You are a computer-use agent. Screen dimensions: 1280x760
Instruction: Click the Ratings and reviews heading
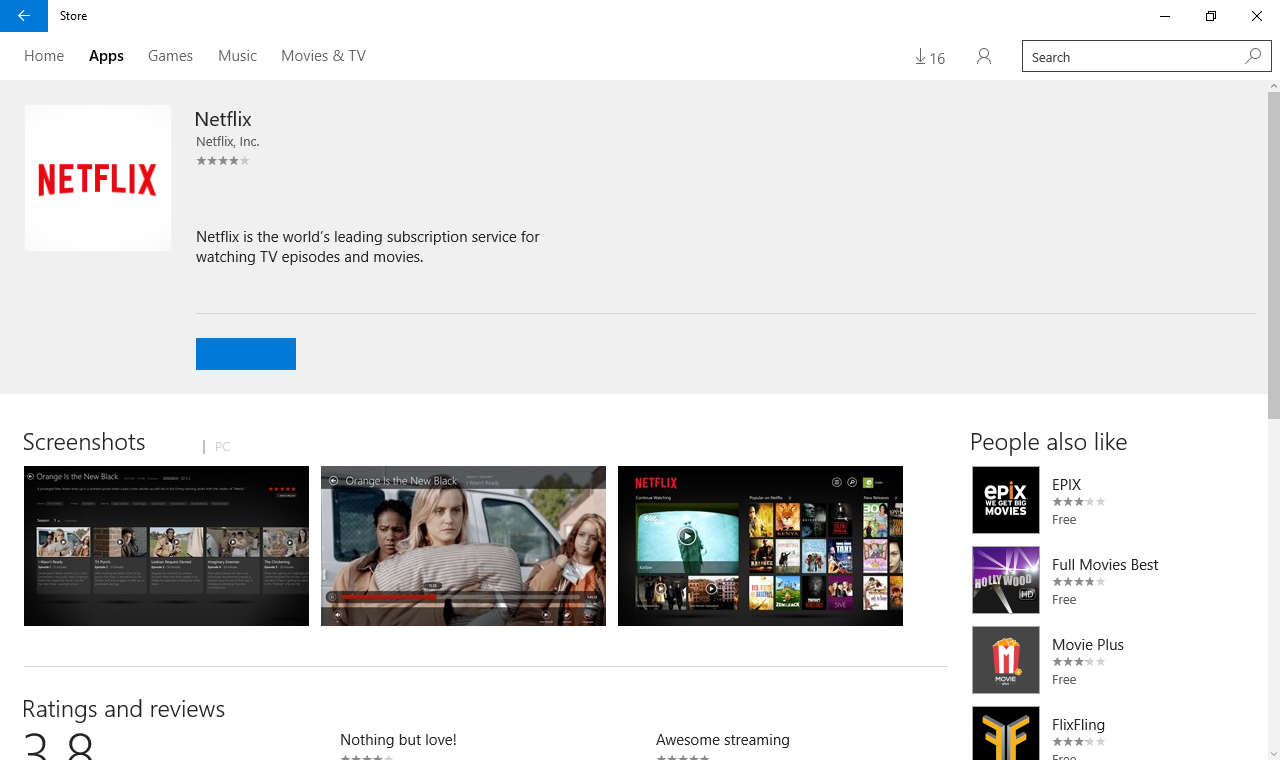[124, 709]
